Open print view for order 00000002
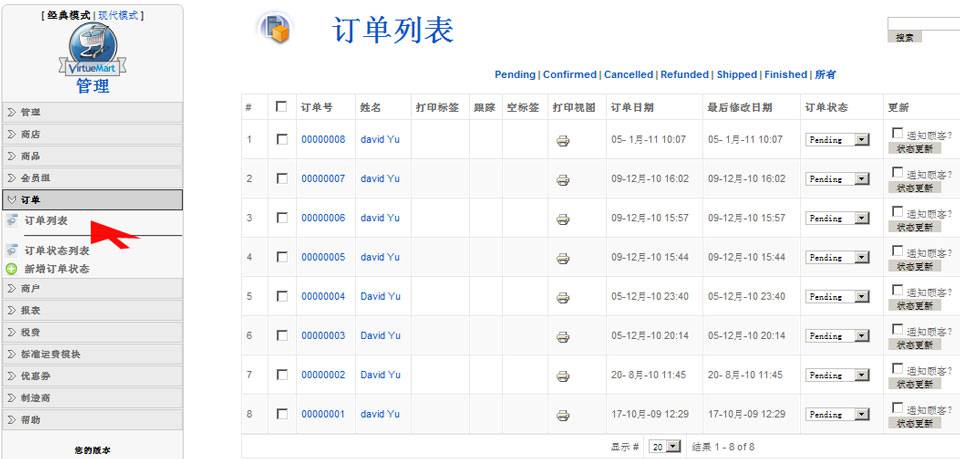 [x=563, y=376]
